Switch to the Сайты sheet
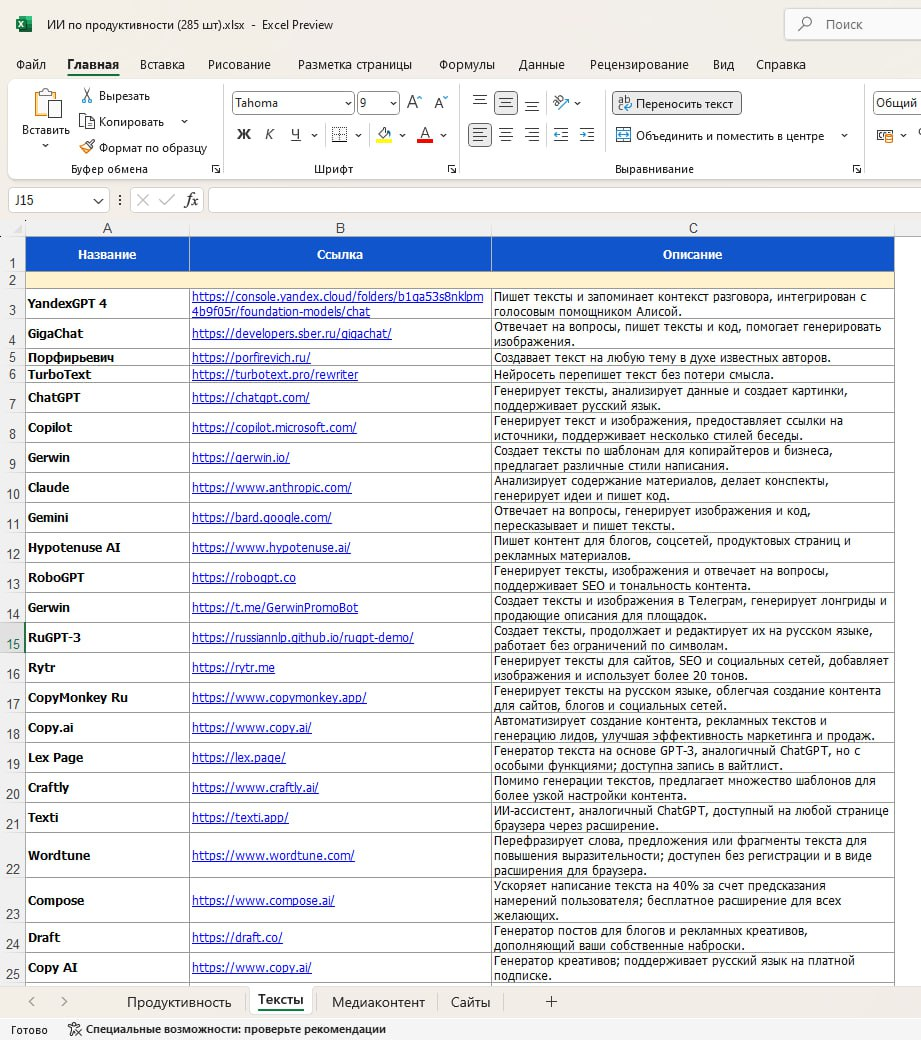This screenshot has height=1040, width=921. (470, 1002)
